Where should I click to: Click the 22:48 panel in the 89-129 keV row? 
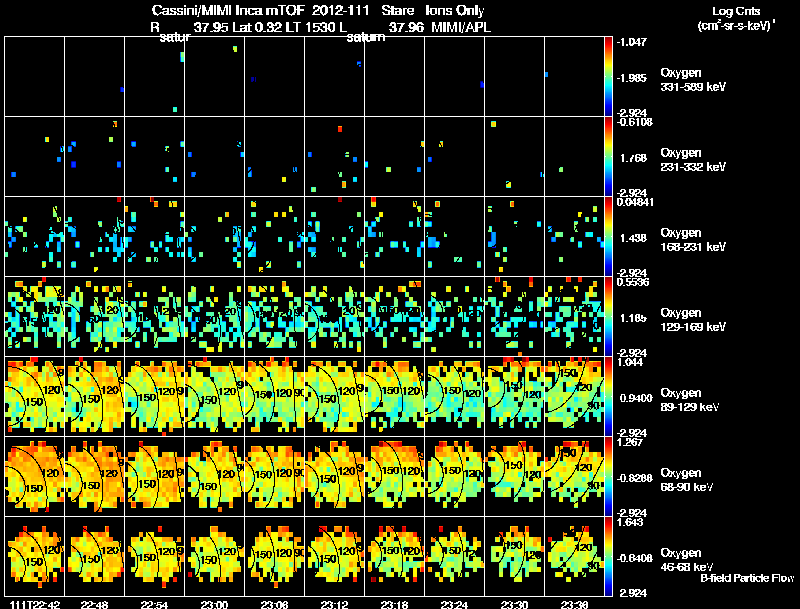95,396
